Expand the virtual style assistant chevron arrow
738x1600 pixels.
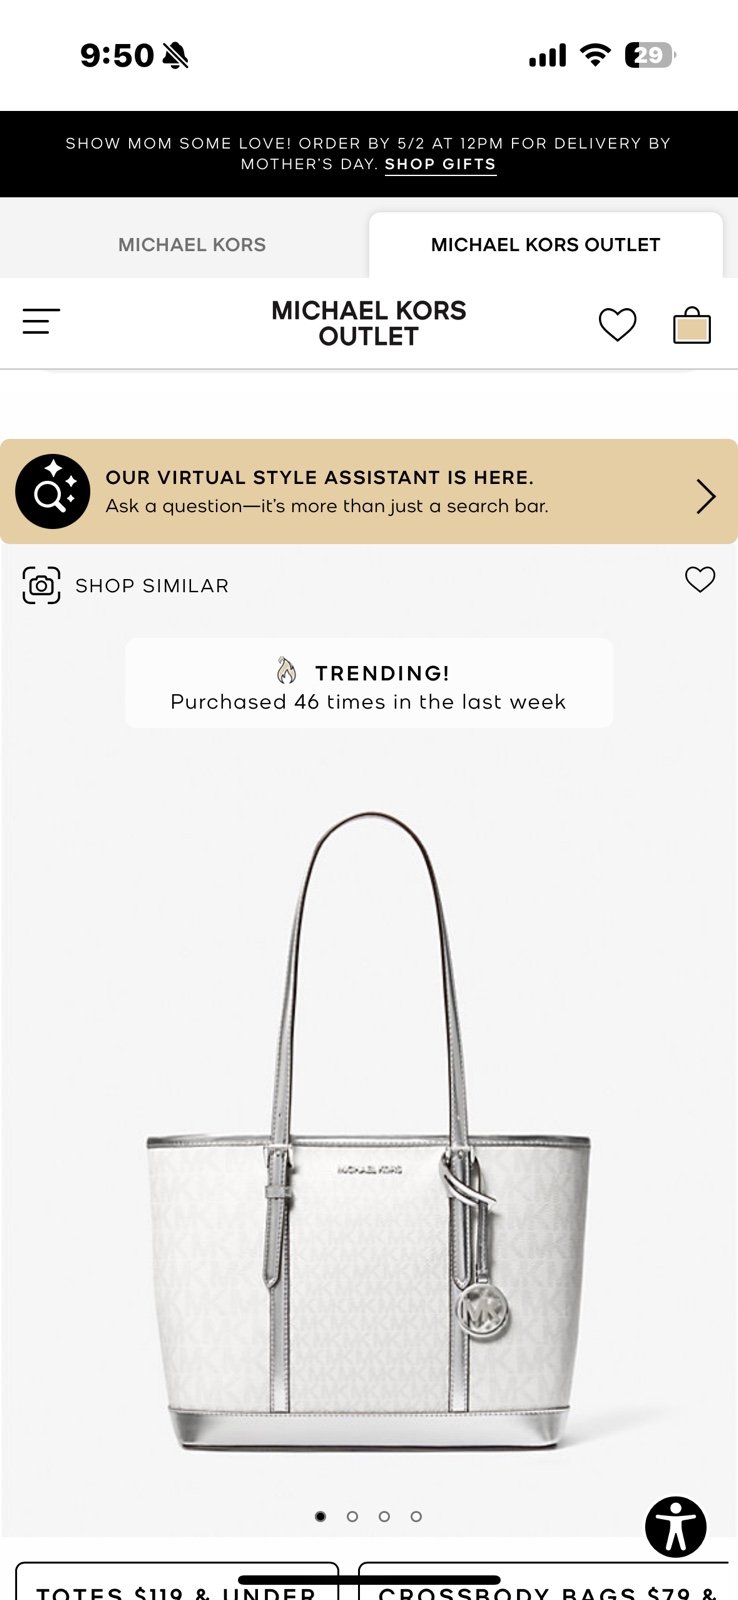[706, 496]
